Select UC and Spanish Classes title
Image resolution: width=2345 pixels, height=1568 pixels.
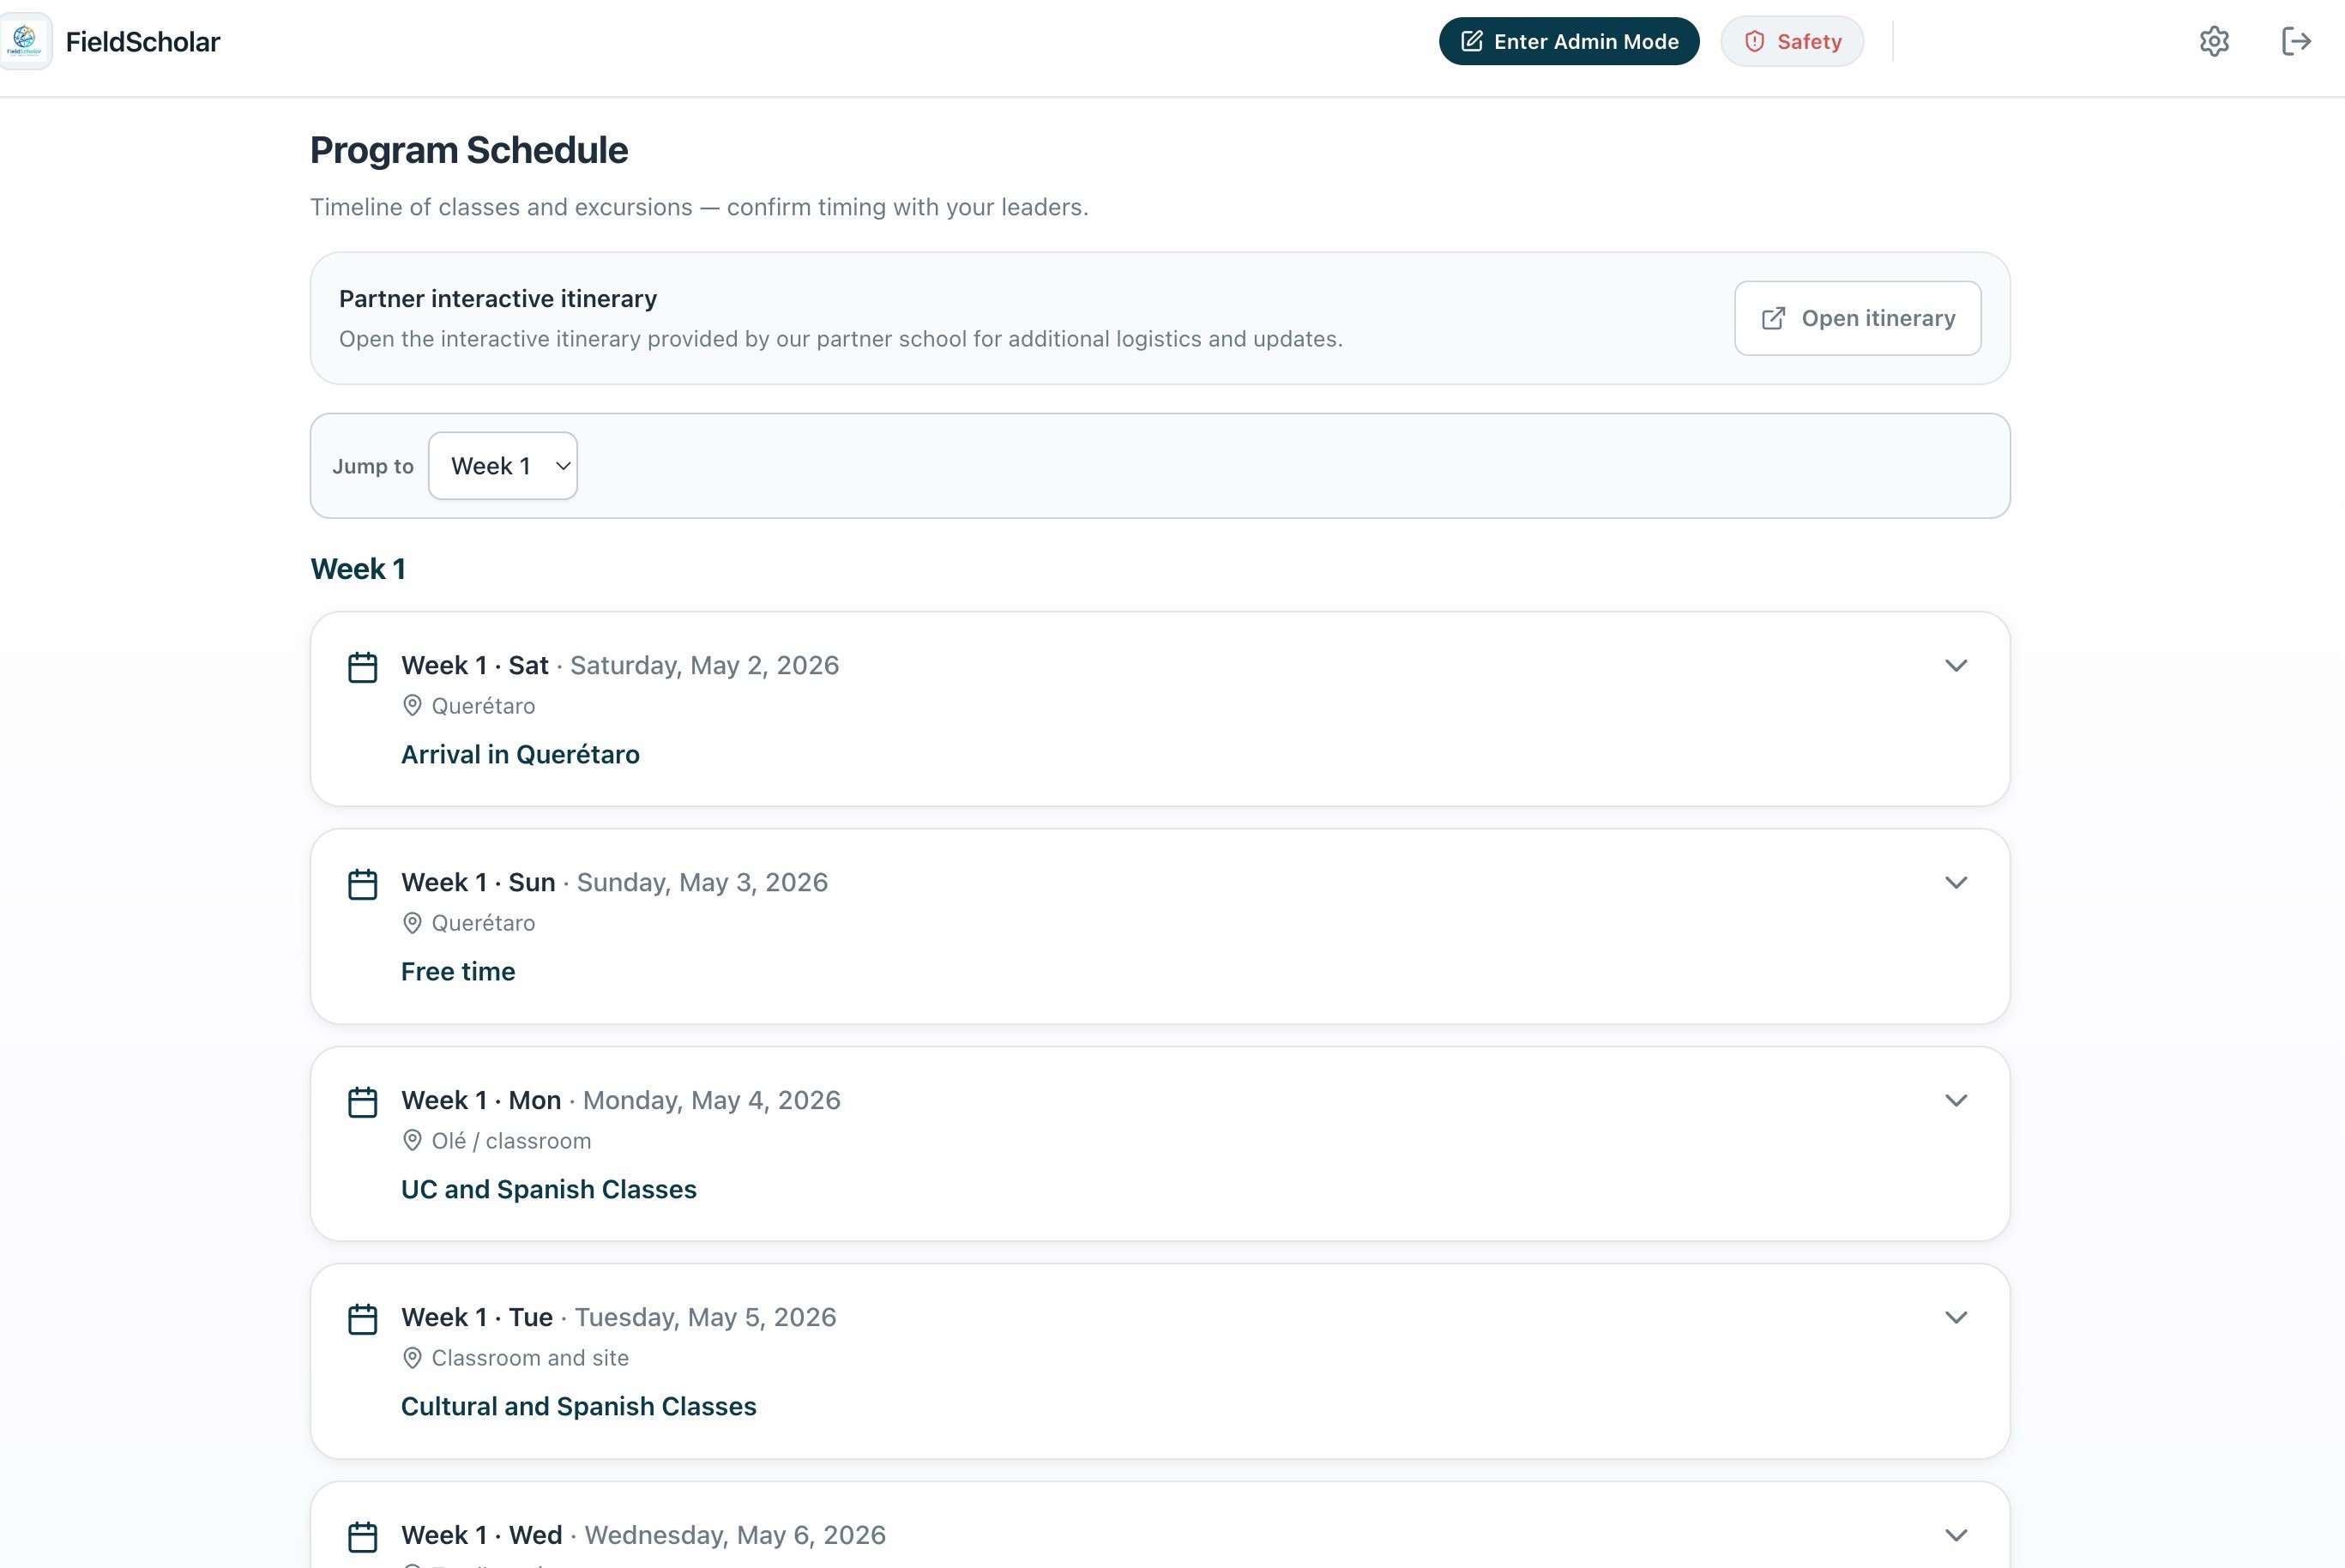click(549, 1189)
